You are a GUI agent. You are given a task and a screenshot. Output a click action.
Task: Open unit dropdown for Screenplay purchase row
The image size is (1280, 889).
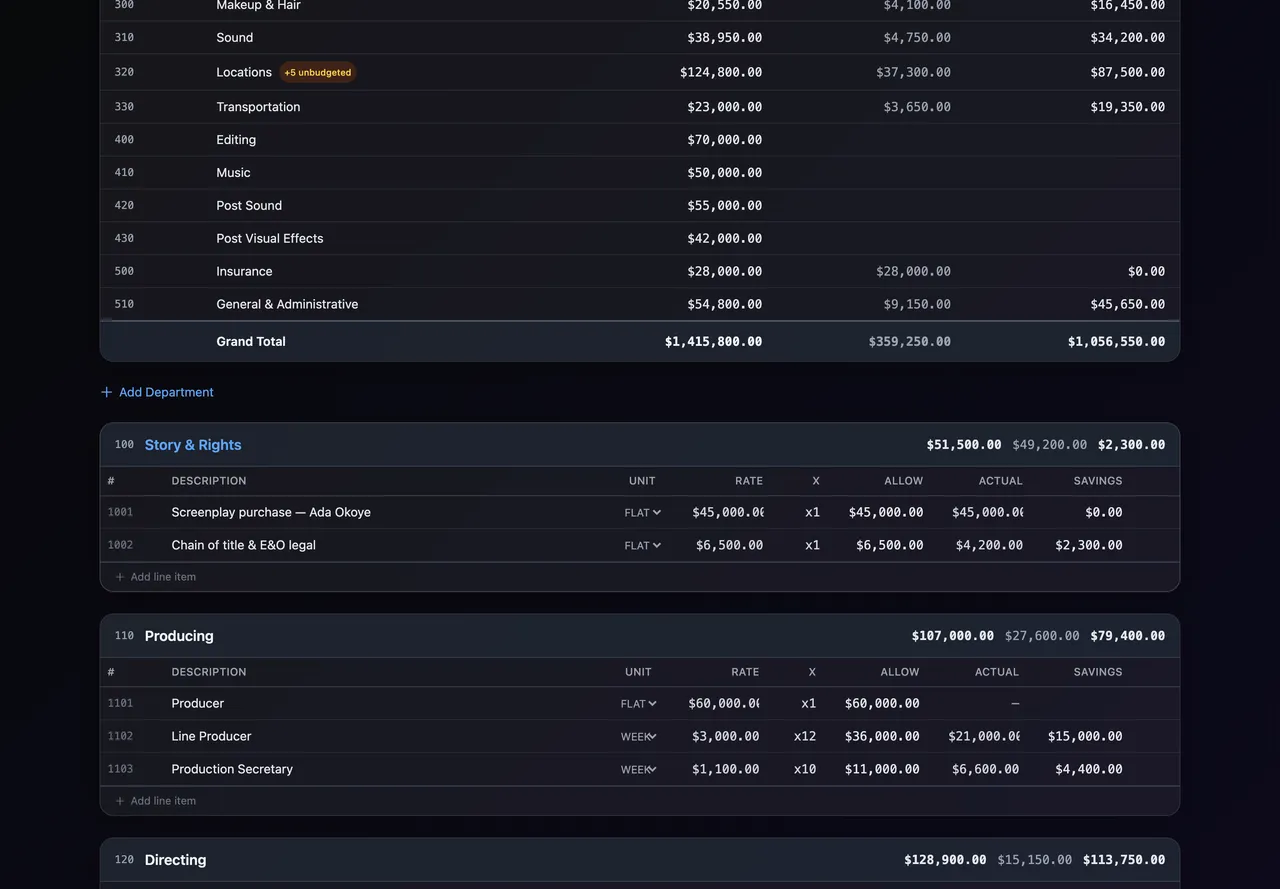[643, 513]
